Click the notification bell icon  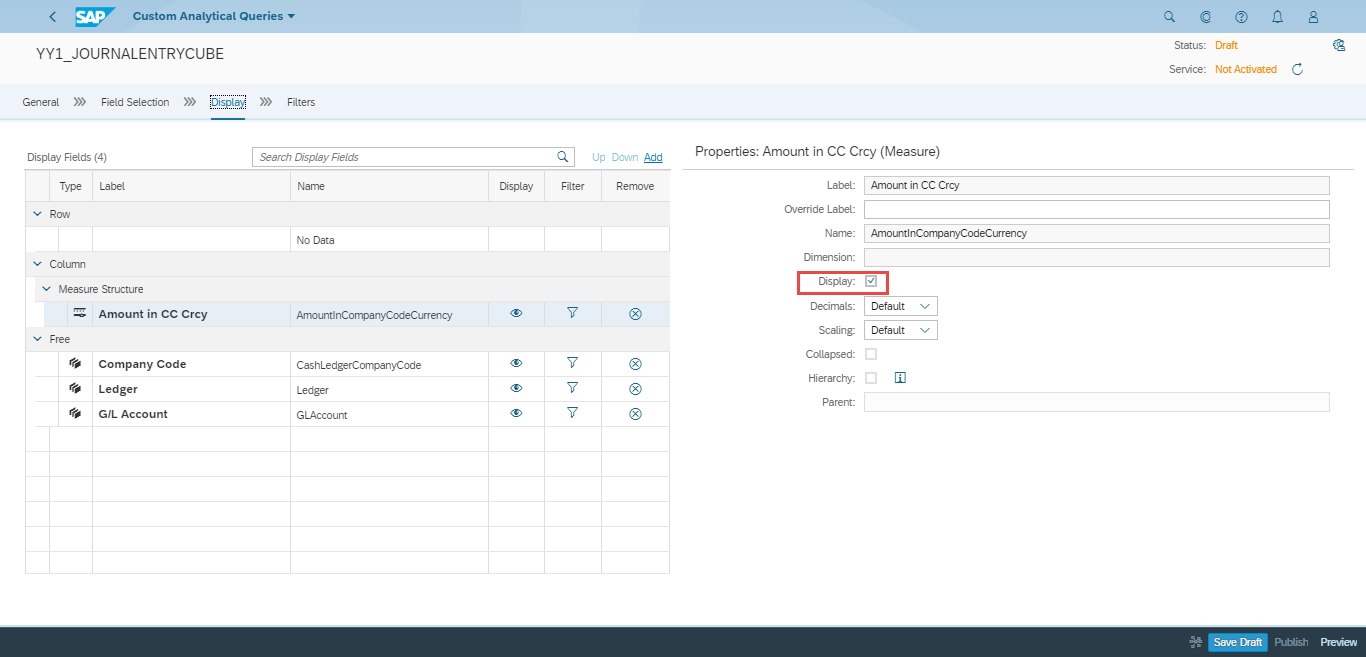(x=1277, y=16)
